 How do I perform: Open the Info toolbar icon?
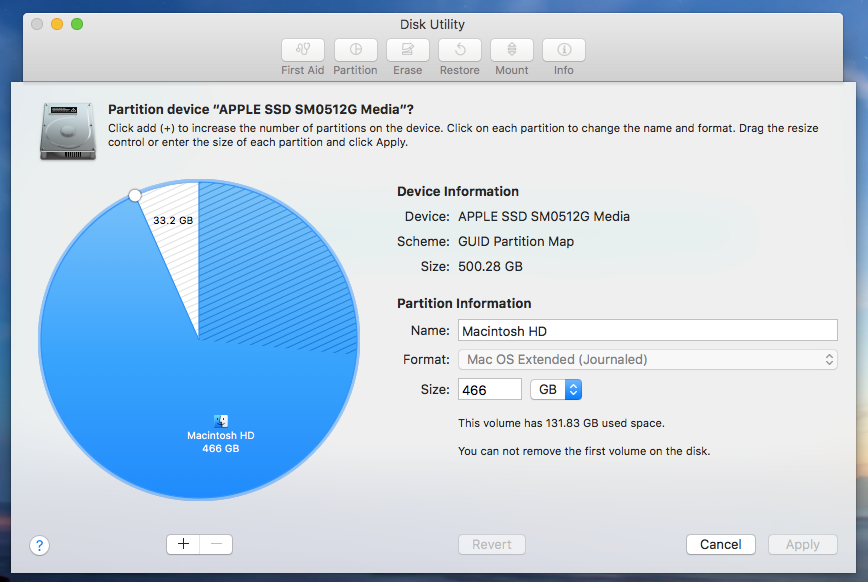pos(563,50)
